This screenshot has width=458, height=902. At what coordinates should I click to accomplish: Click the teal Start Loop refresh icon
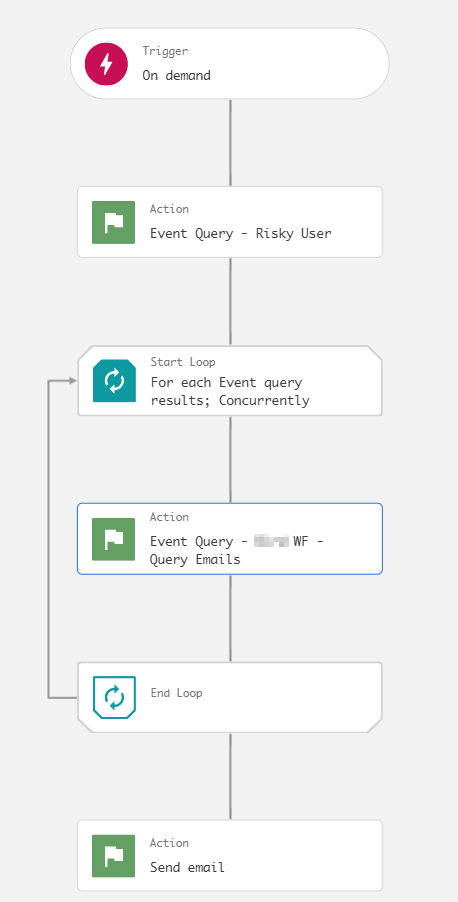click(114, 380)
